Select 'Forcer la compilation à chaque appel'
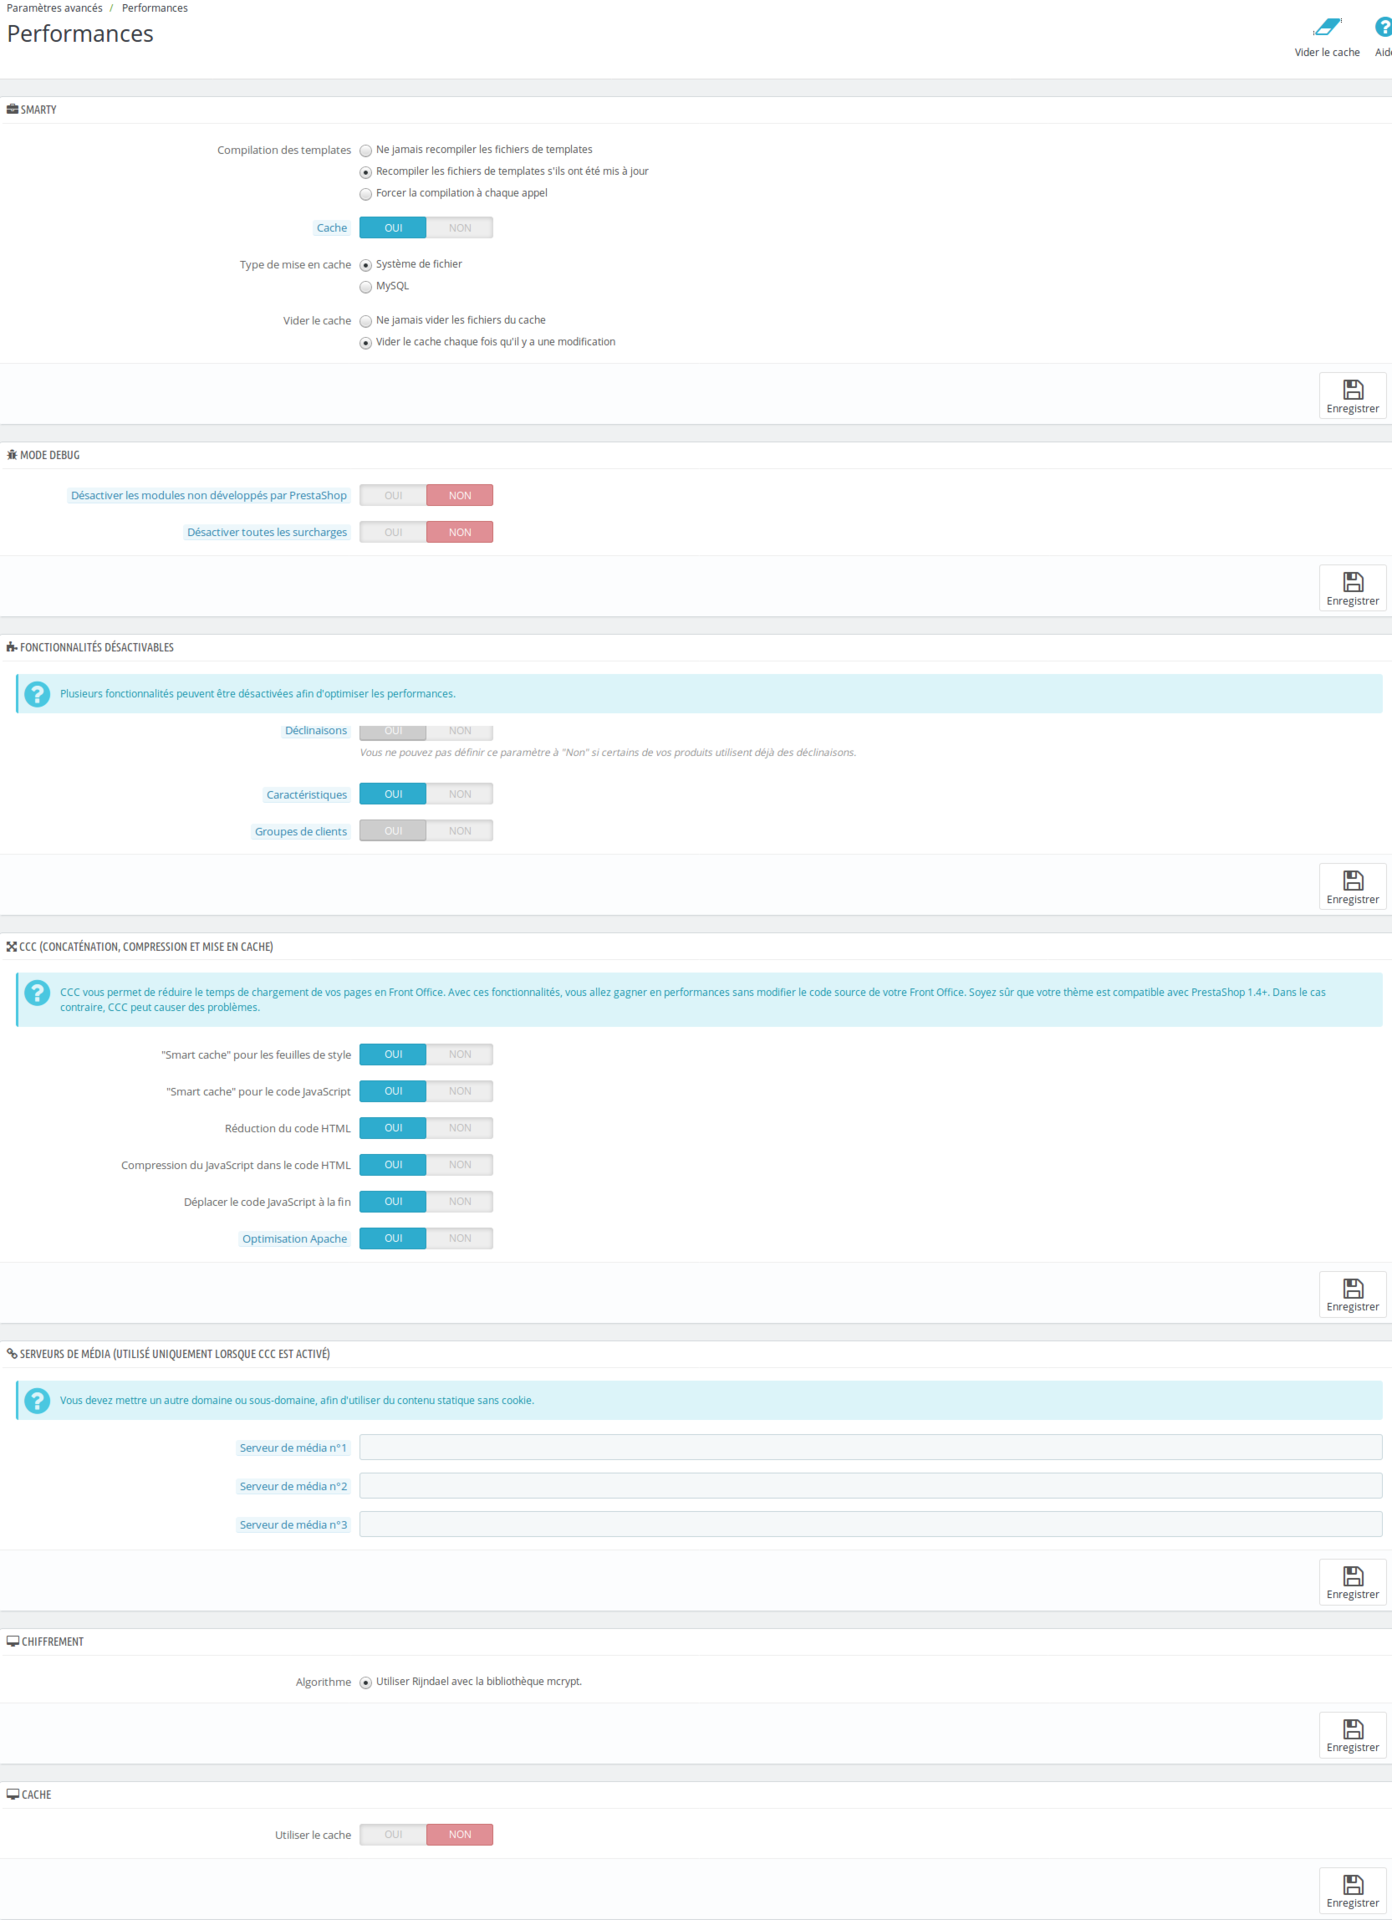The height and width of the screenshot is (1920, 1392). tap(366, 194)
